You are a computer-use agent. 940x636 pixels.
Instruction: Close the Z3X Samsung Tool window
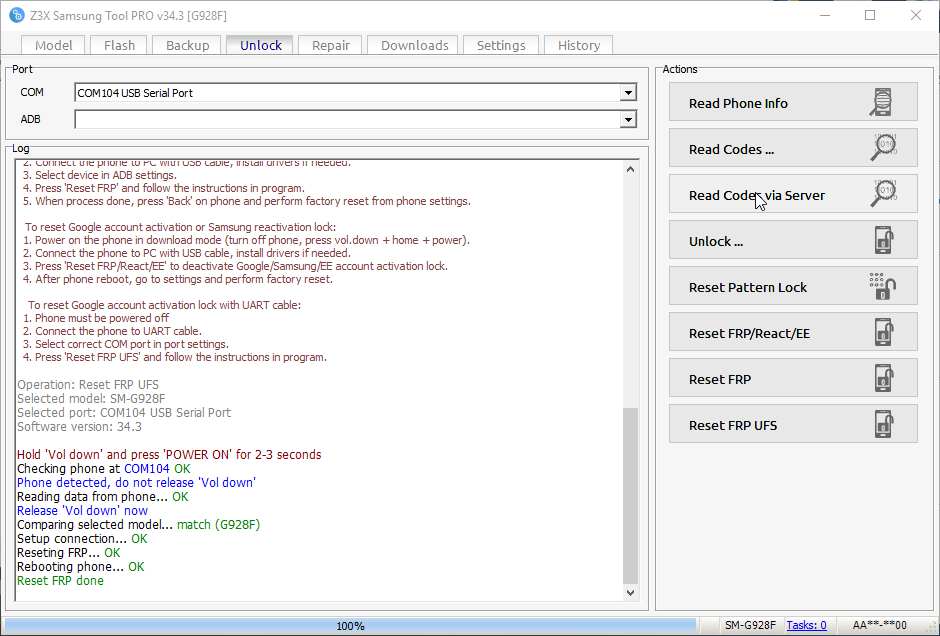coord(915,16)
